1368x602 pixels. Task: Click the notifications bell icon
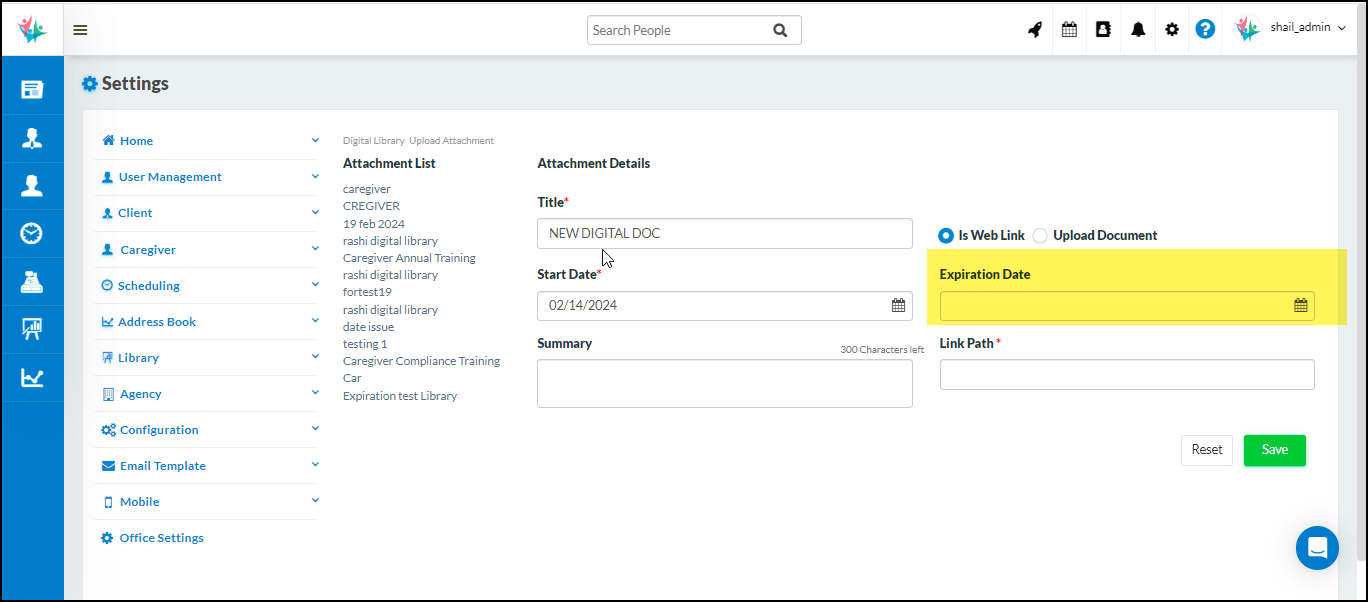pyautogui.click(x=1138, y=30)
